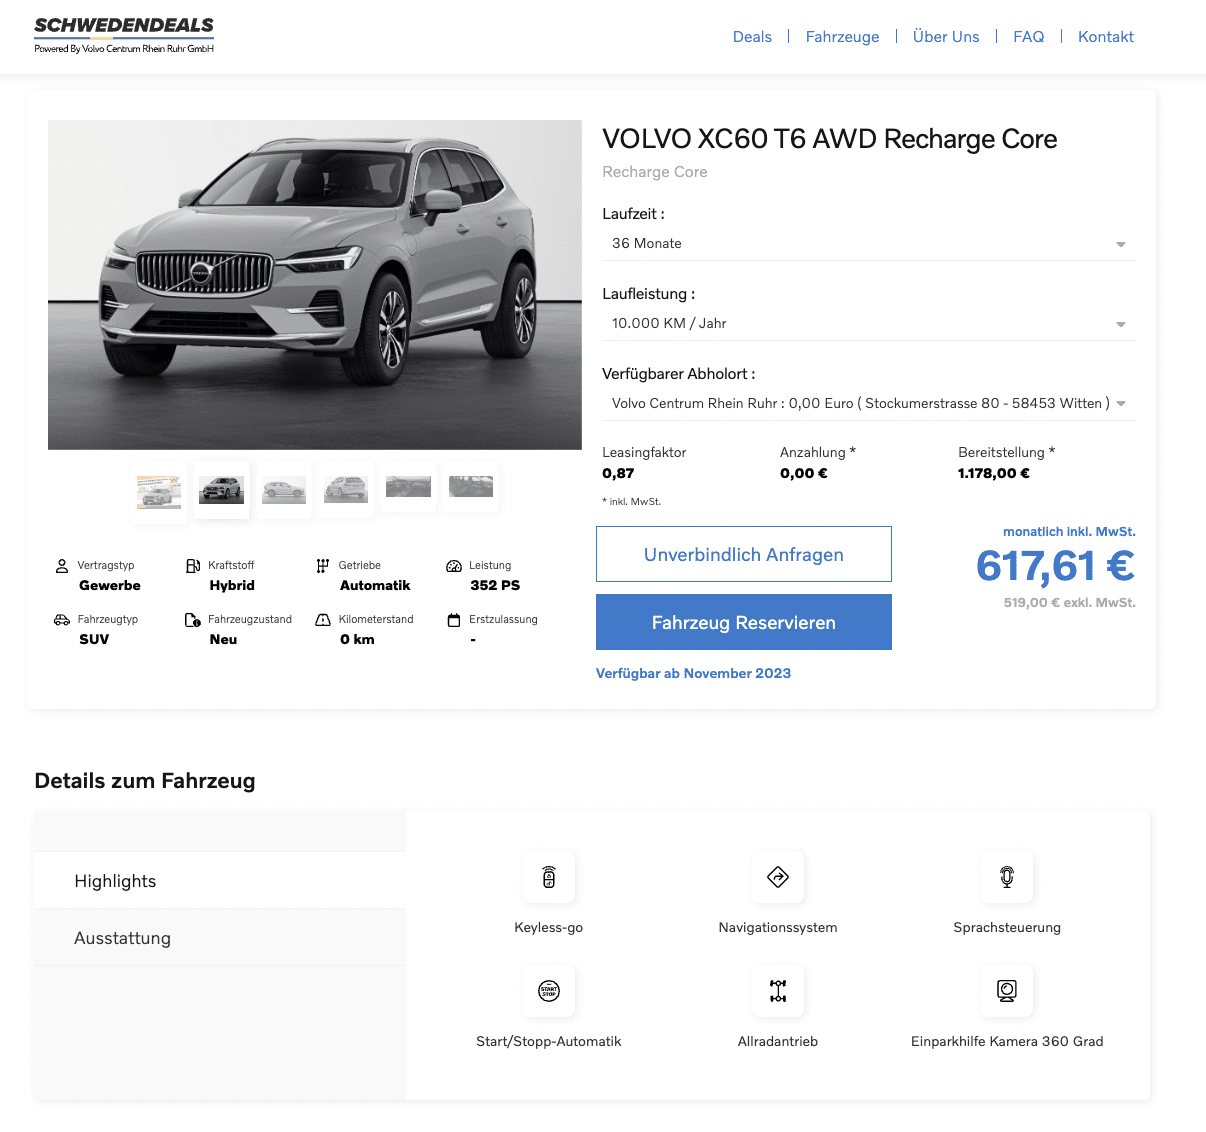The width and height of the screenshot is (1206, 1132).
Task: Go to Fahrzeuge in the navigation
Action: click(x=843, y=37)
